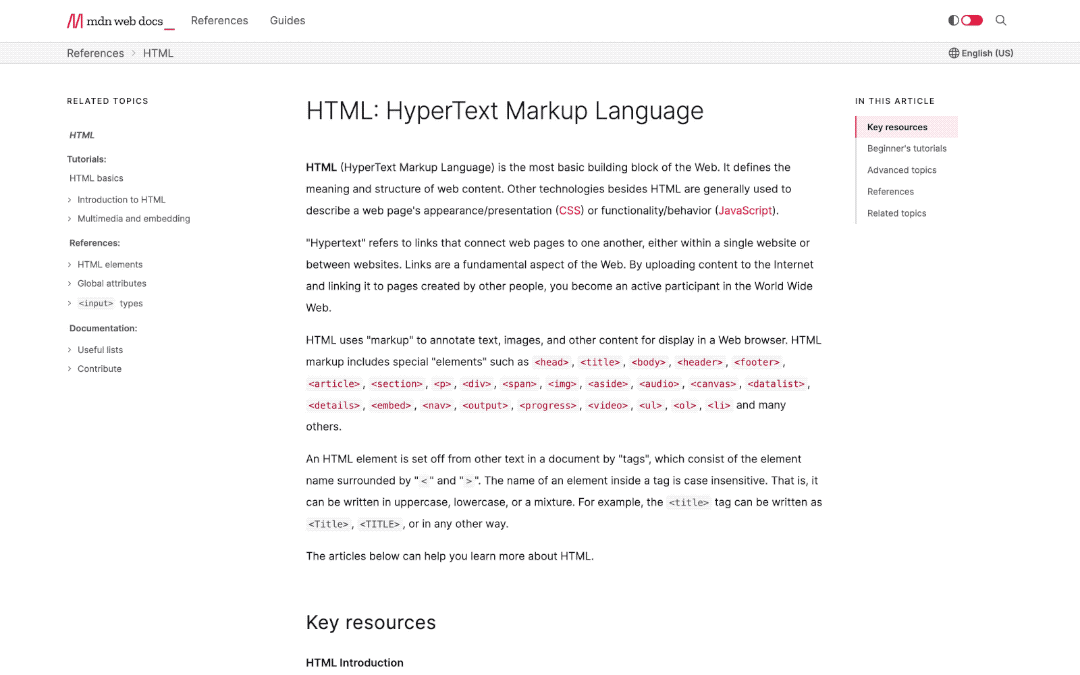Click the globe language icon
1080x675 pixels.
[x=954, y=53]
